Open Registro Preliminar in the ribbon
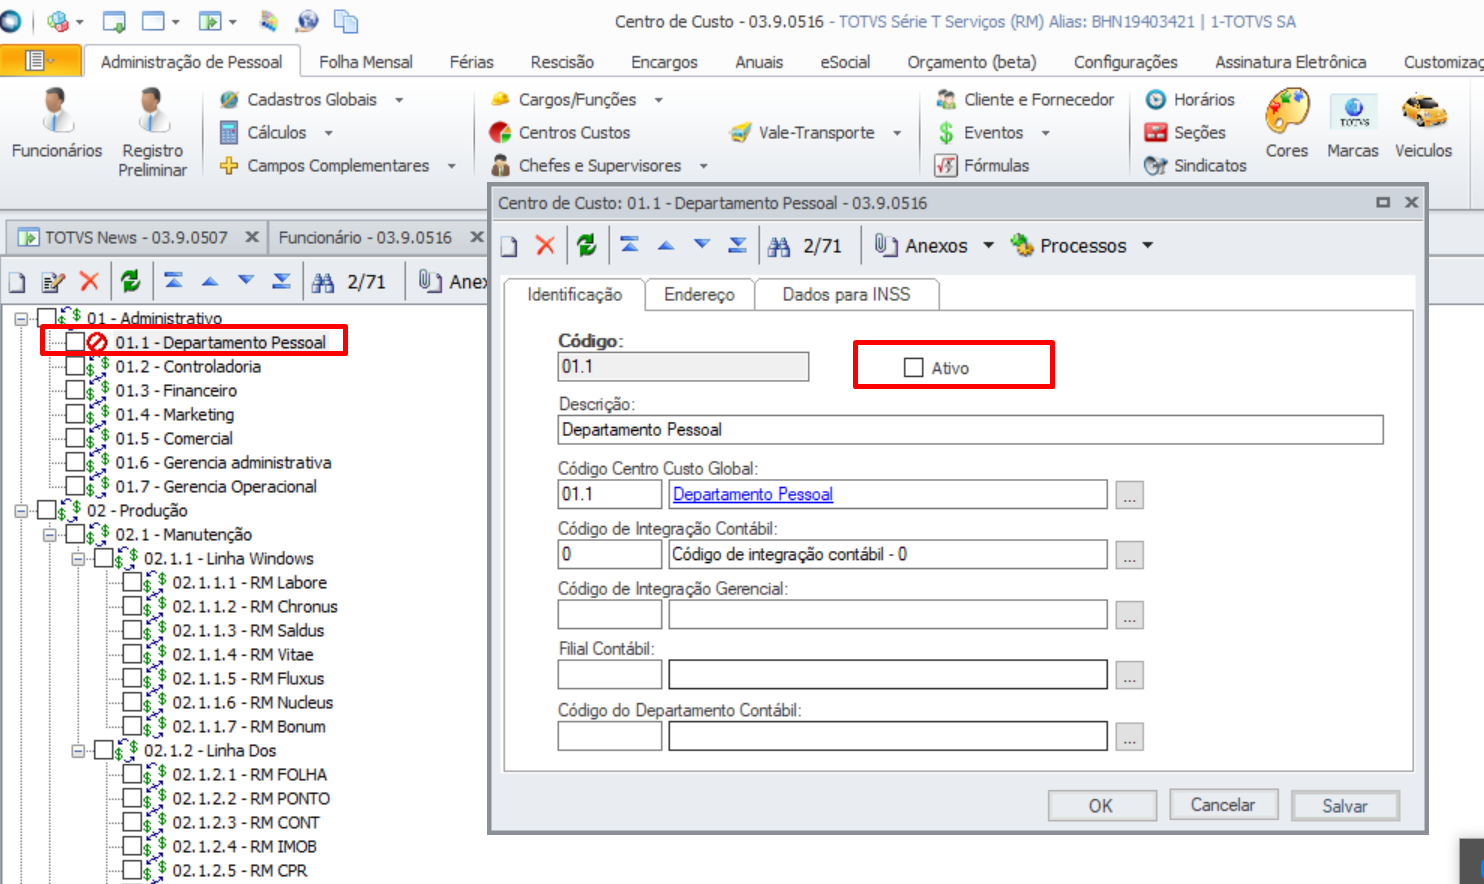The image size is (1484, 884). coord(152,133)
